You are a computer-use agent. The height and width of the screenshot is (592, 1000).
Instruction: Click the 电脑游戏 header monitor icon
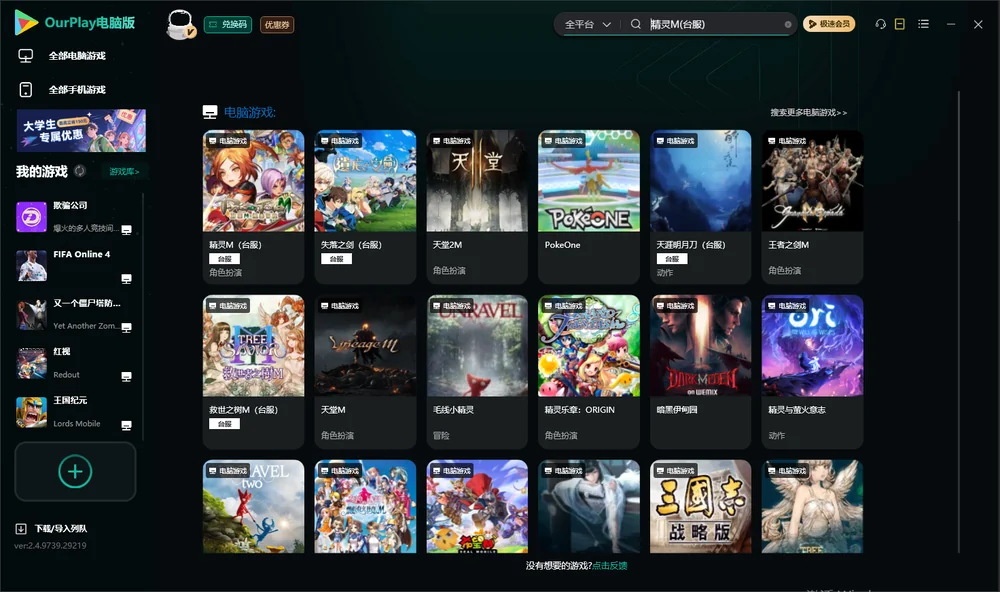point(210,112)
